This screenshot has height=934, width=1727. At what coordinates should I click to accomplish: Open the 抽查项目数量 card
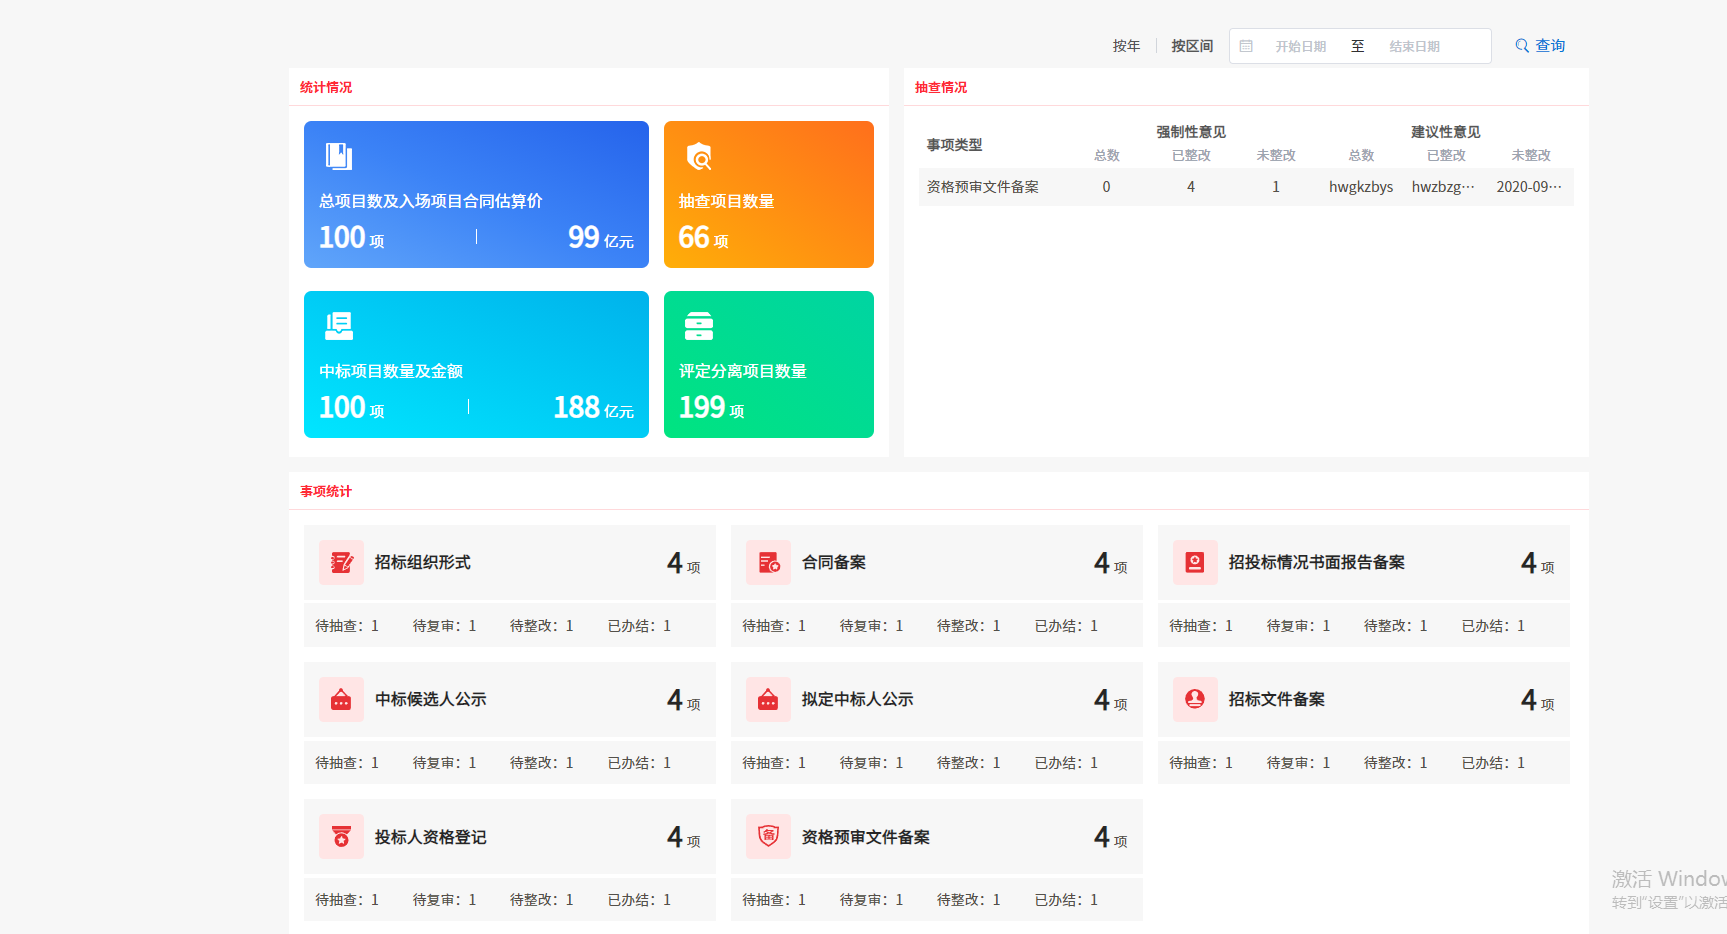click(769, 194)
